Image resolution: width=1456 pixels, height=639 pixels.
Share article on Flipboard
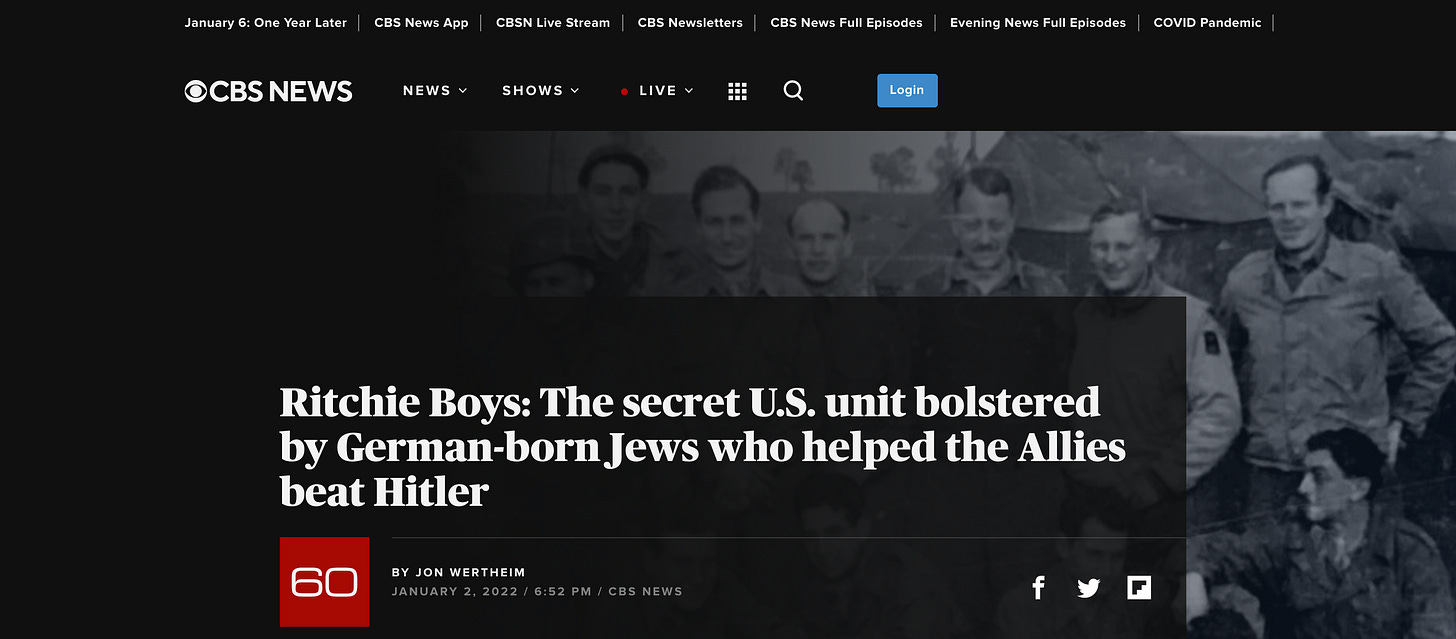(1139, 588)
